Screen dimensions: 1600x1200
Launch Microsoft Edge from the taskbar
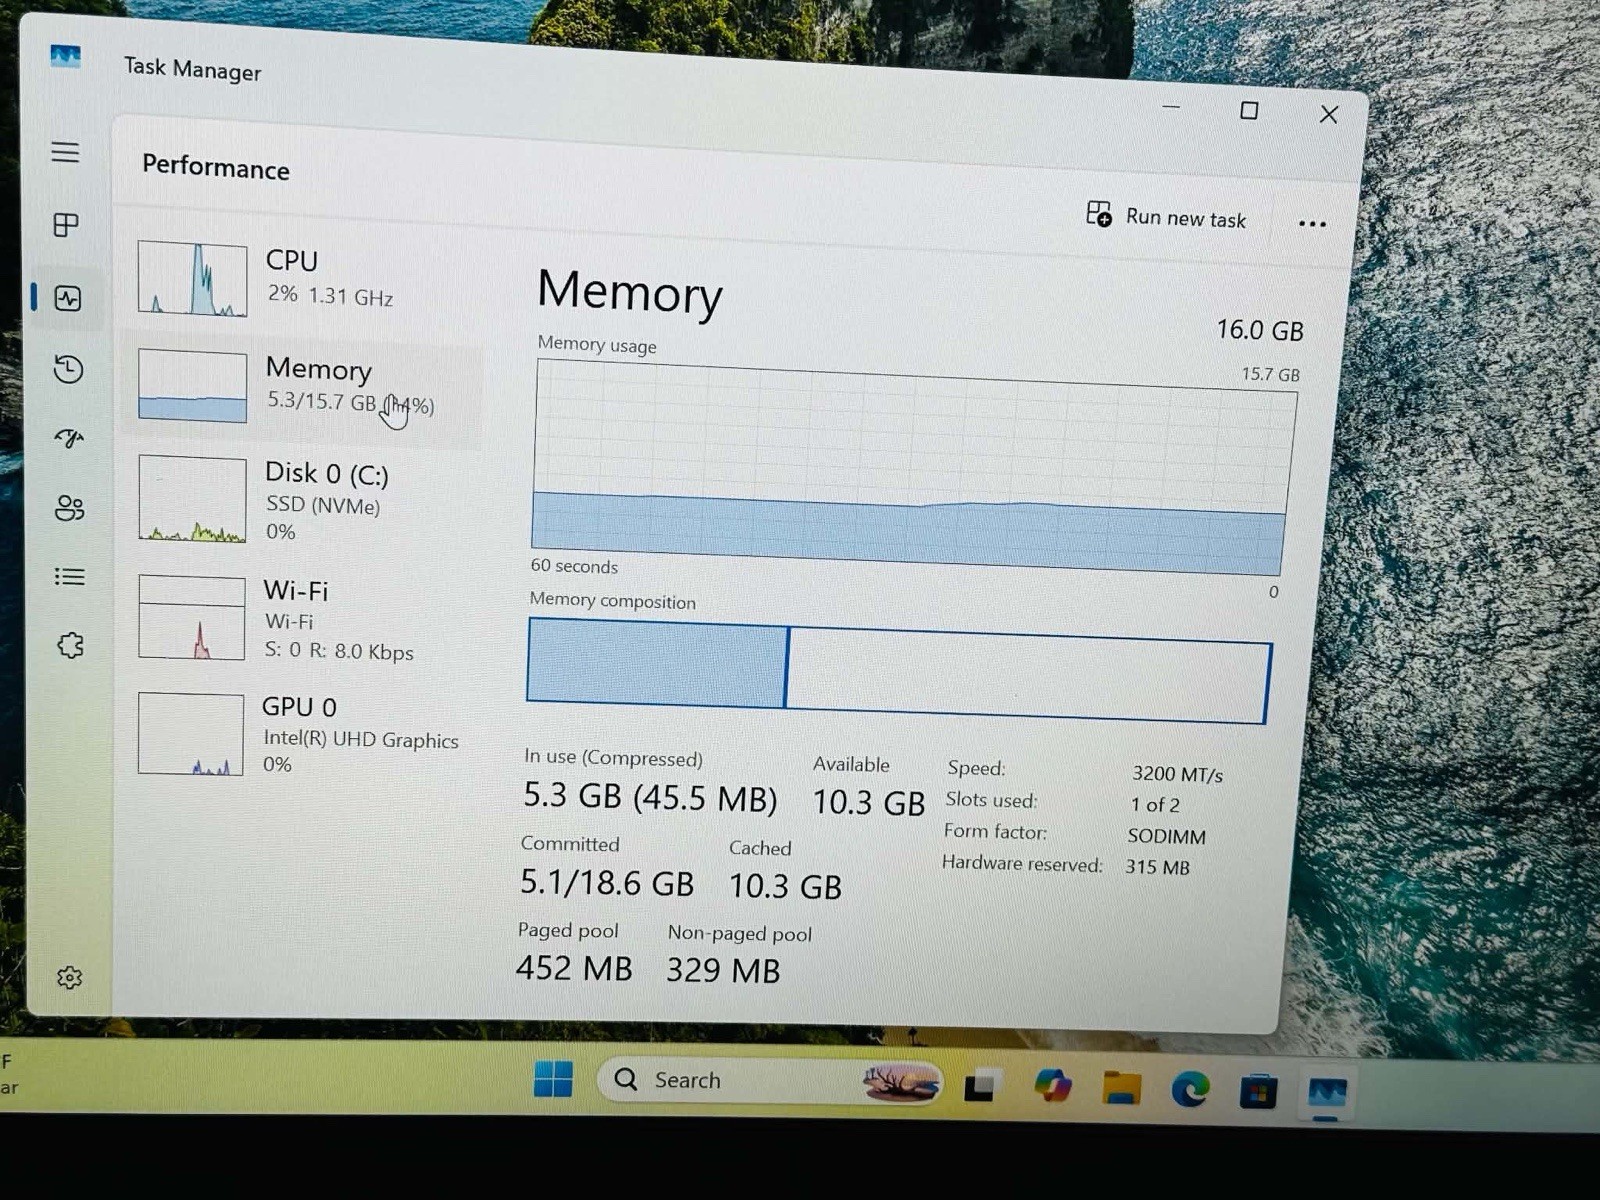point(1190,1088)
